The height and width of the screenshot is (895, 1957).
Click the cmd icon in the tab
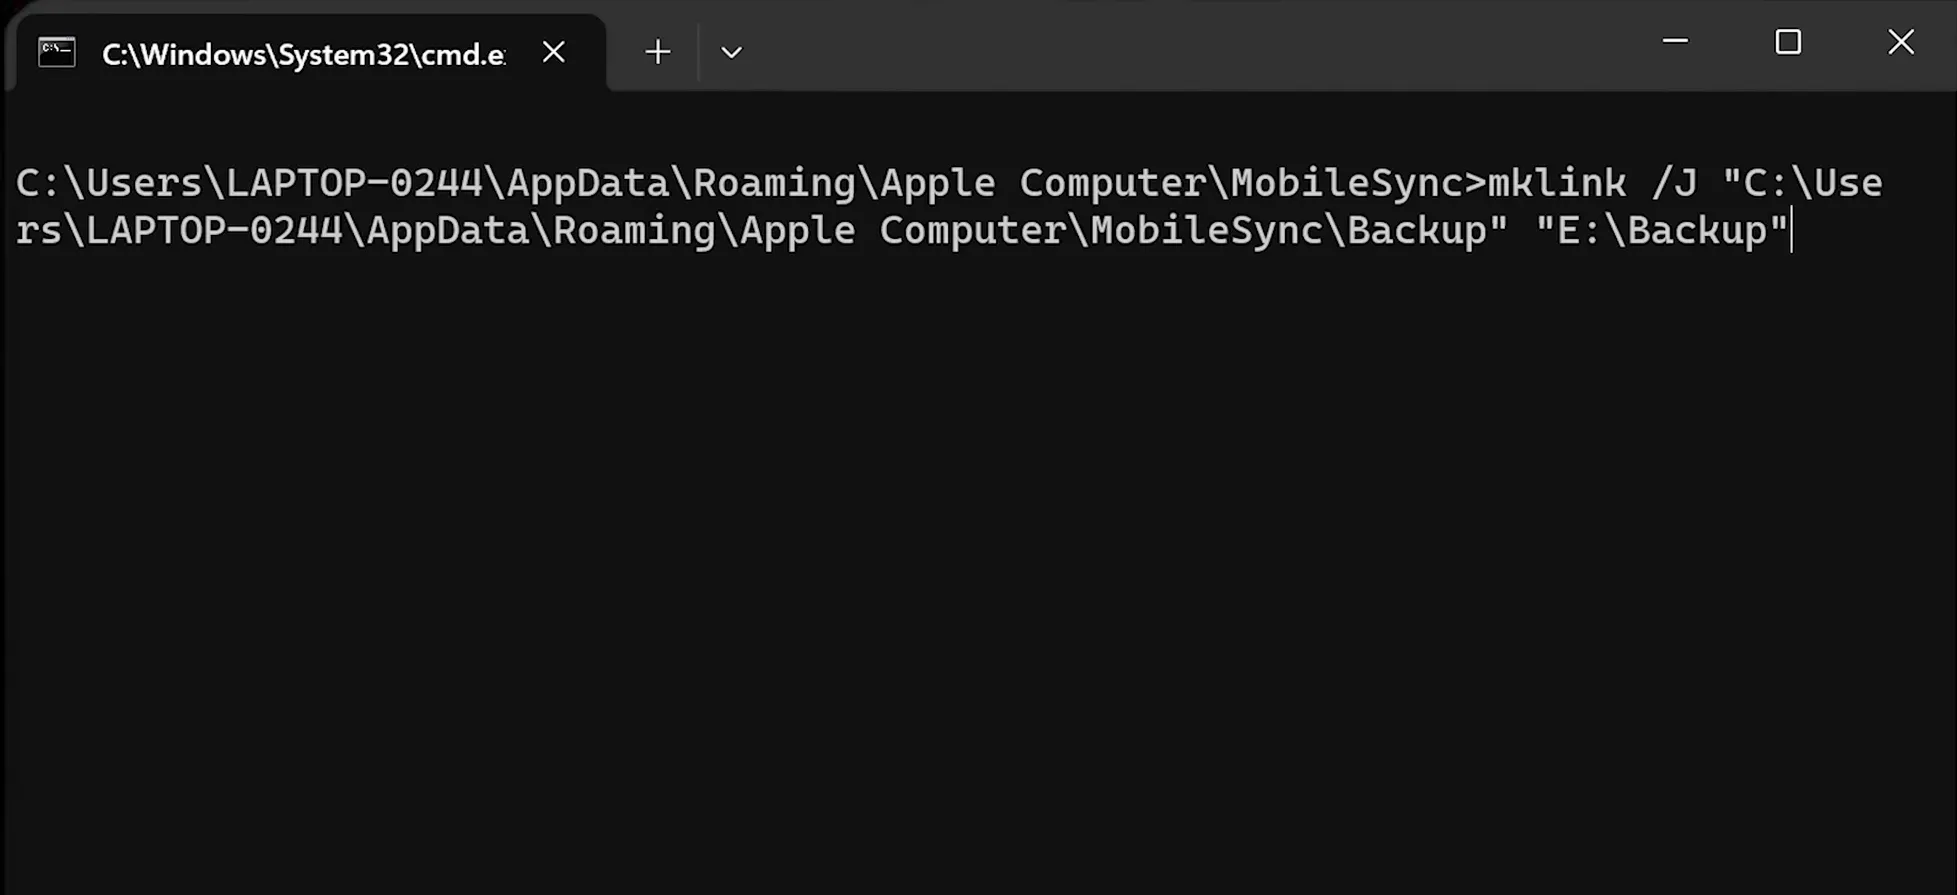(56, 52)
